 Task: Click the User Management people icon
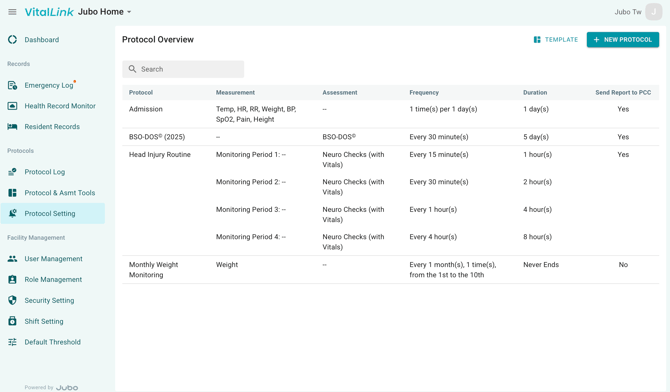coord(12,259)
